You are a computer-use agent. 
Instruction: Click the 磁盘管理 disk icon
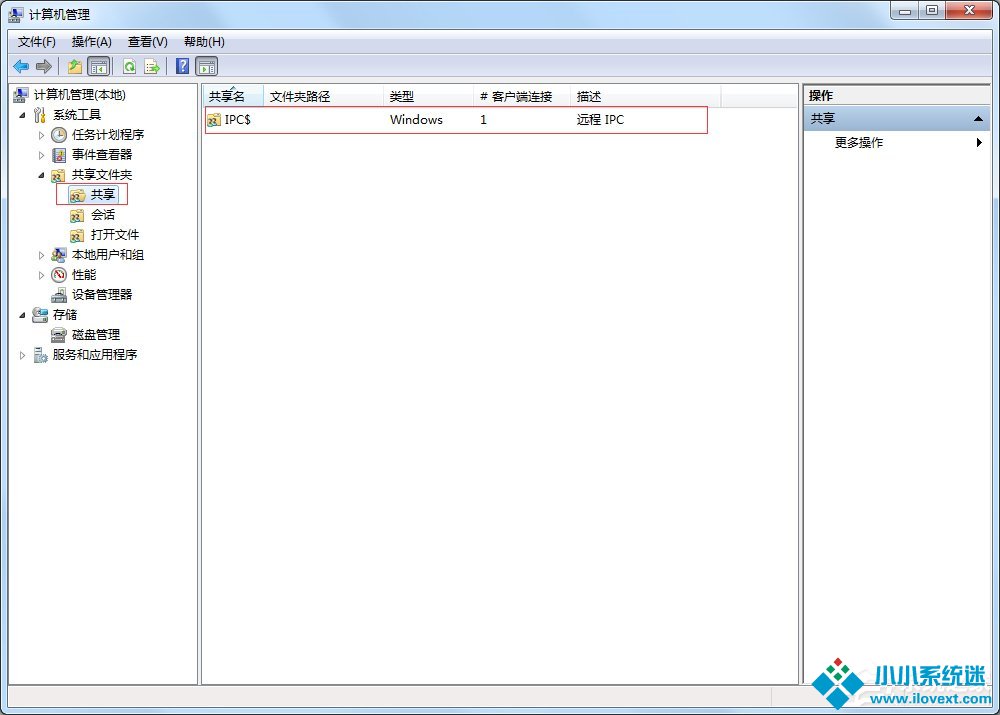tap(59, 335)
